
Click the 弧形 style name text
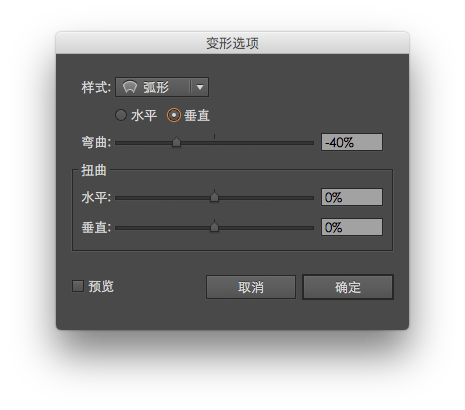(156, 87)
